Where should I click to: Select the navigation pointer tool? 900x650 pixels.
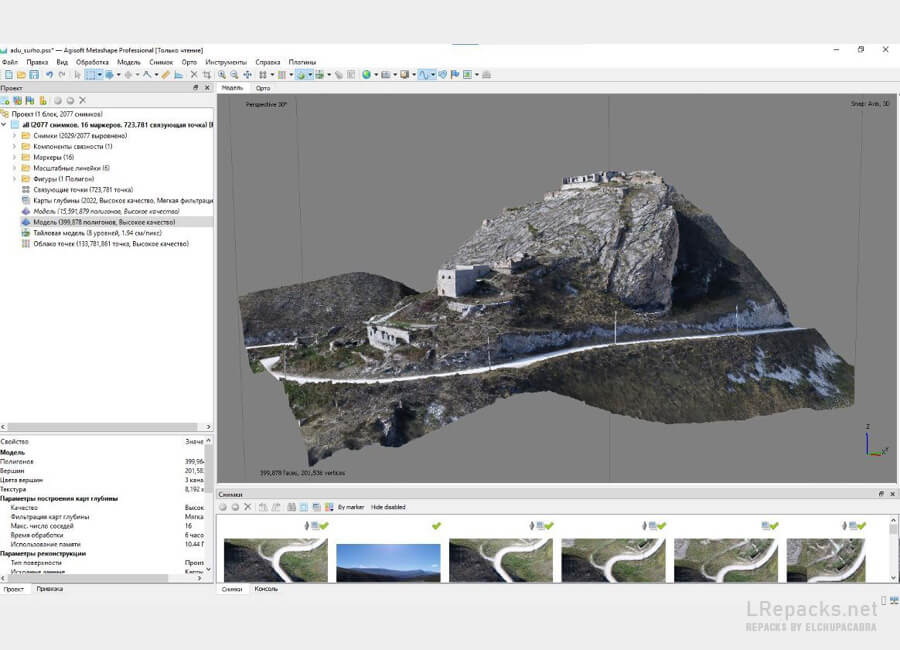point(77,75)
